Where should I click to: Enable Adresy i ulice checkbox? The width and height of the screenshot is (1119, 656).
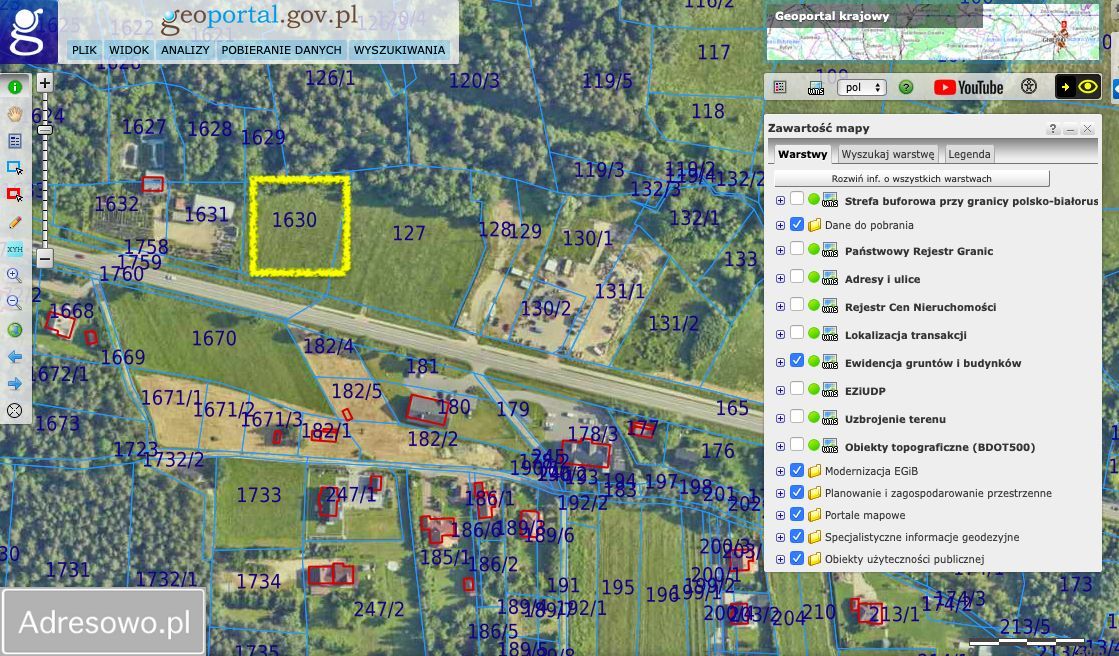tap(797, 277)
